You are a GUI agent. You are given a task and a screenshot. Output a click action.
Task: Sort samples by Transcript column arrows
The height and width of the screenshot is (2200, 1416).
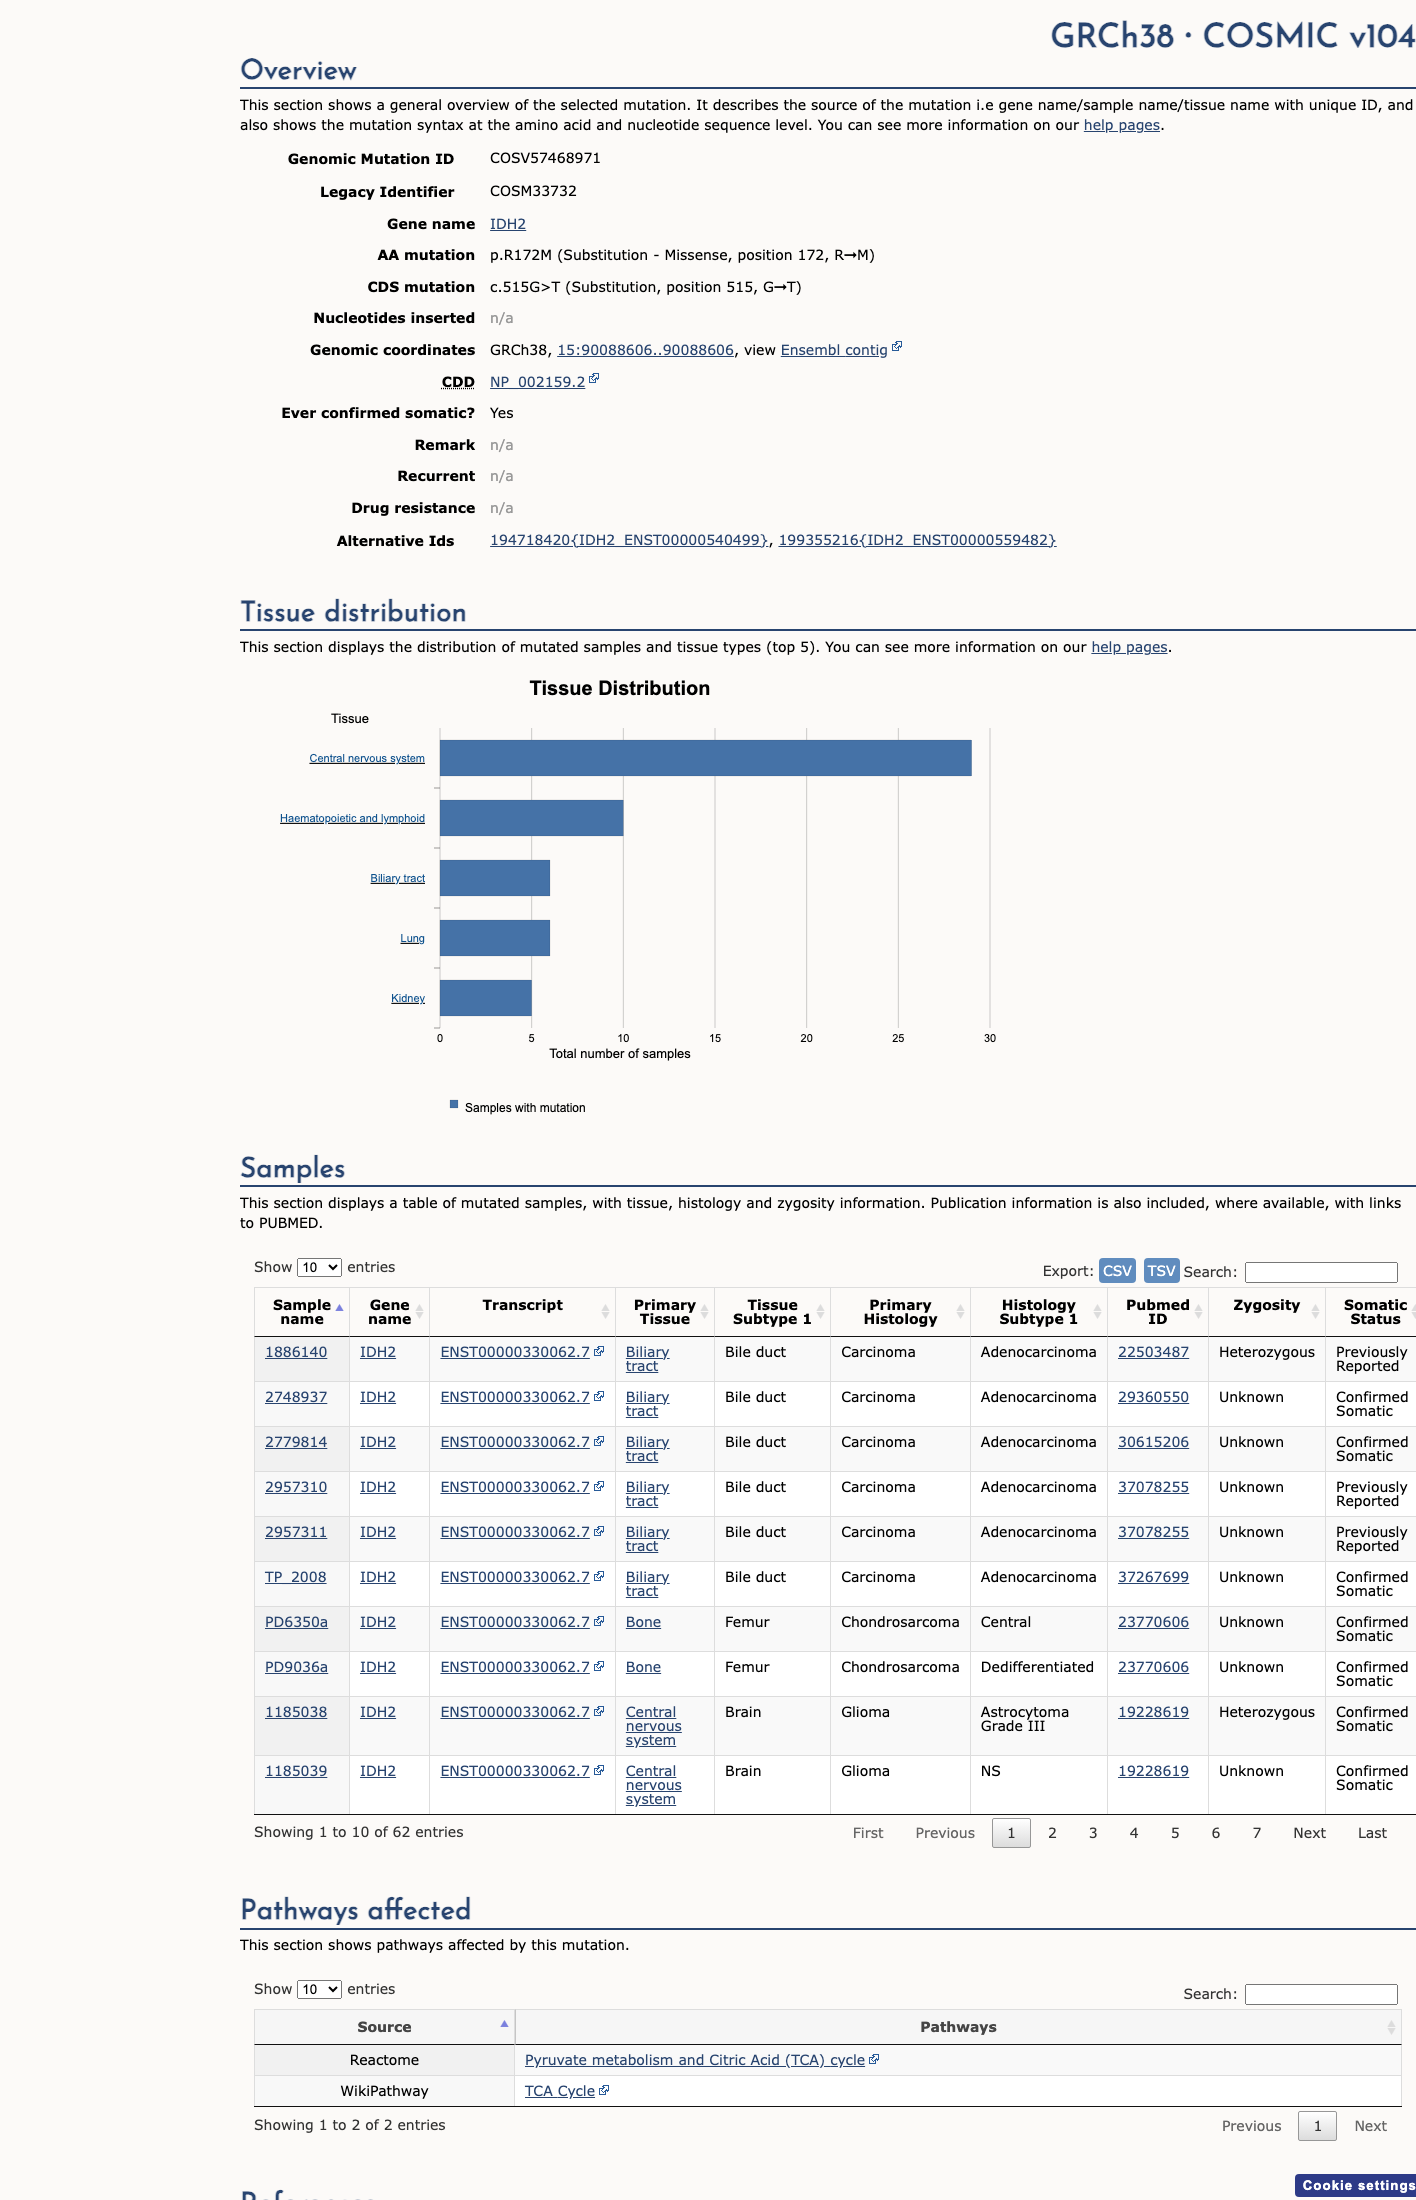coord(605,1312)
